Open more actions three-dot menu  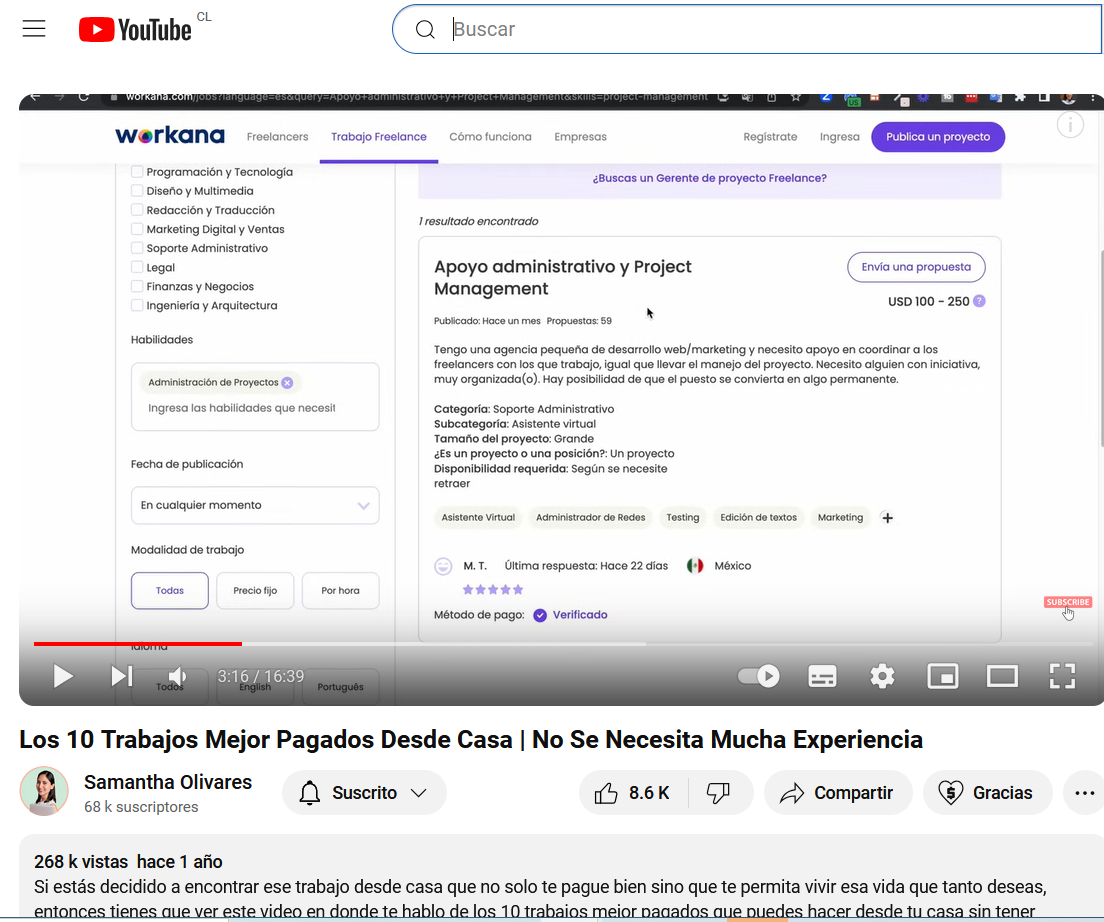[1084, 792]
